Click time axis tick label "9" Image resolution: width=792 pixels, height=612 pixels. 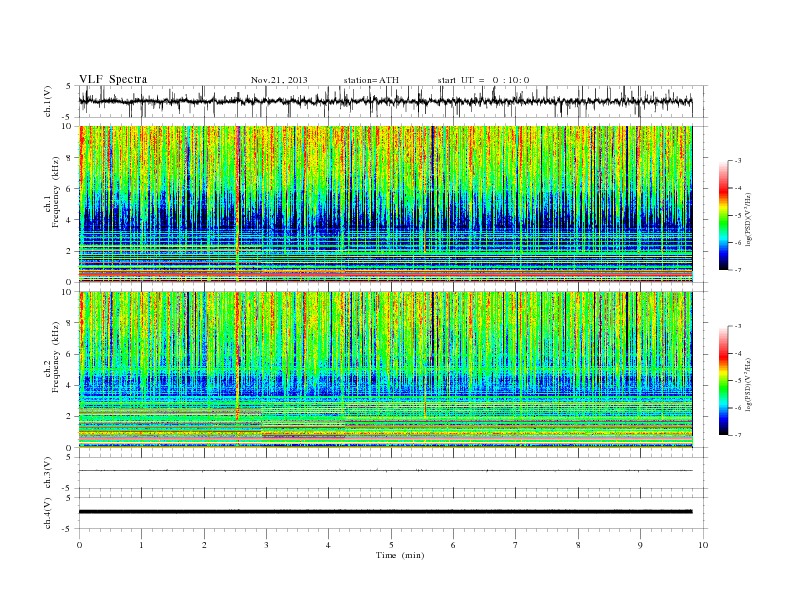pos(640,545)
